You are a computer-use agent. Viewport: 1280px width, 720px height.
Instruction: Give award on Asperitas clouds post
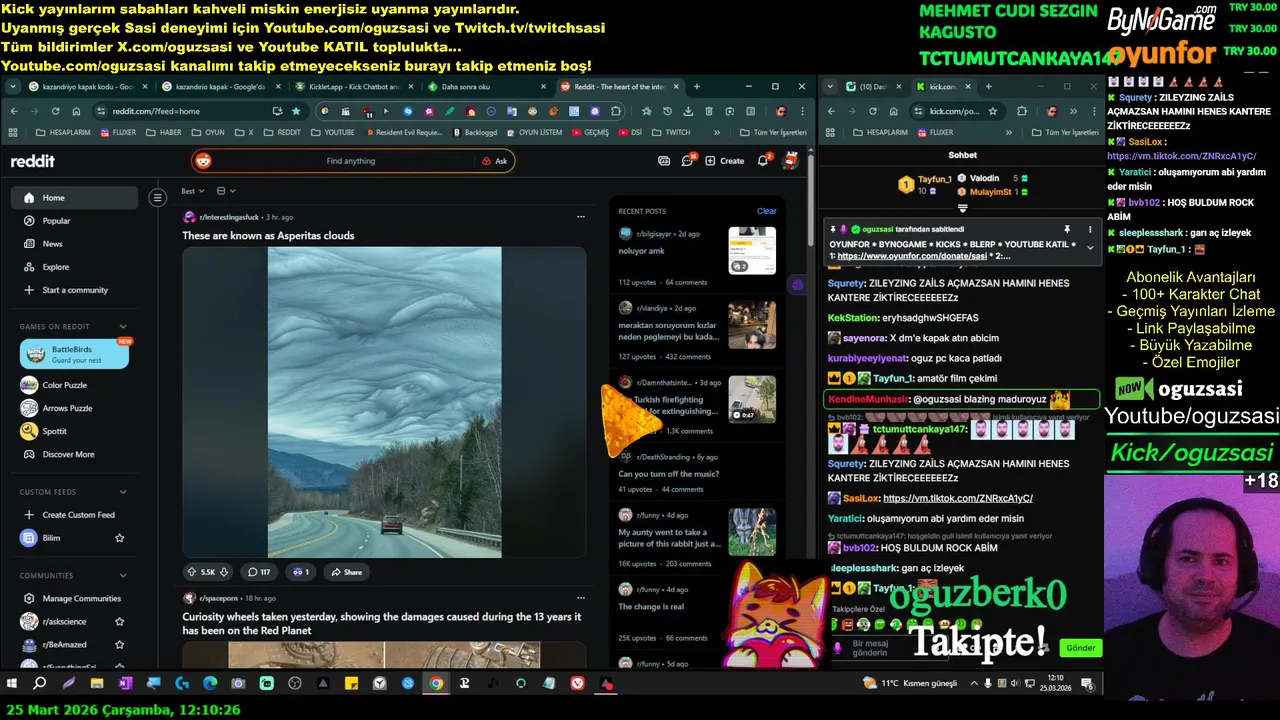(300, 572)
